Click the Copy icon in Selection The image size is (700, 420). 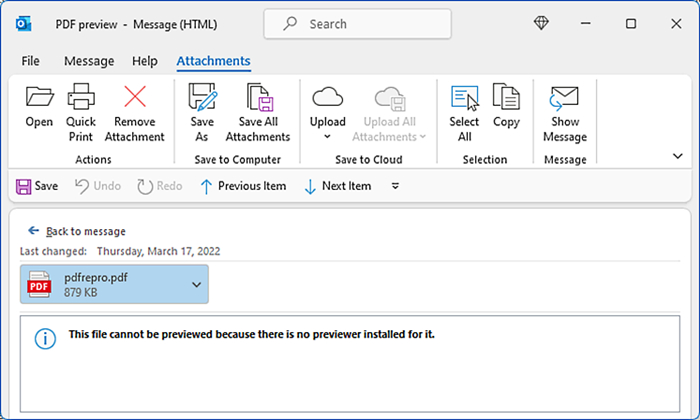506,99
